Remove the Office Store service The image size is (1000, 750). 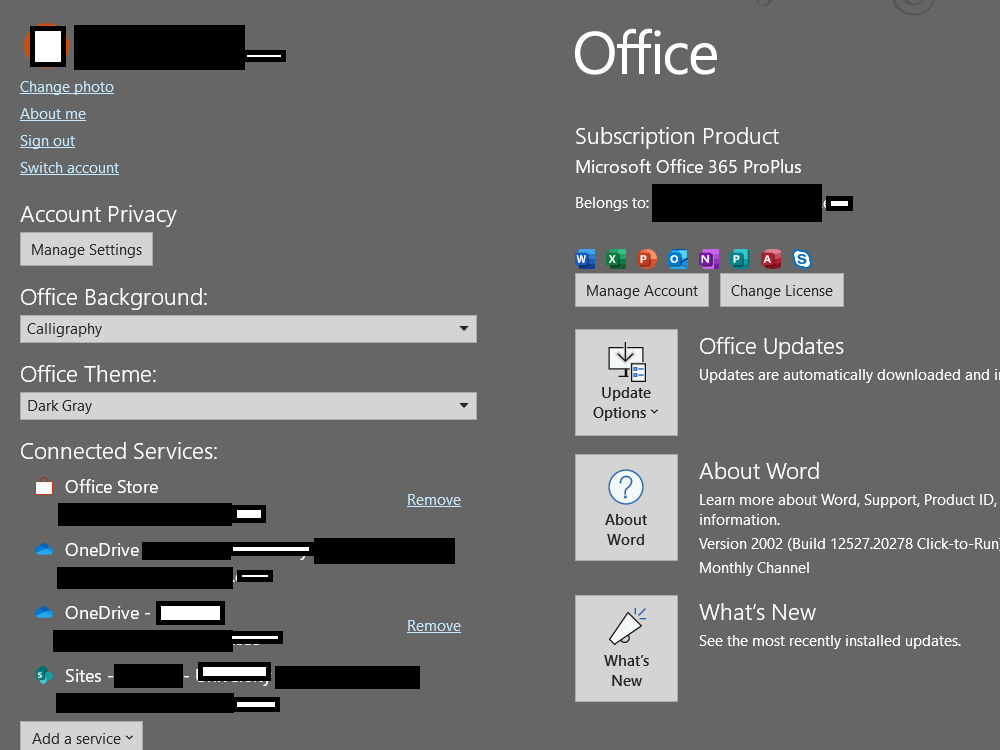pyautogui.click(x=434, y=499)
